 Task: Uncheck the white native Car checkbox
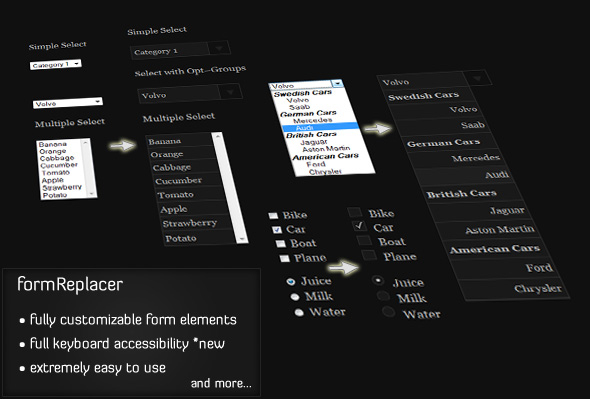[277, 229]
